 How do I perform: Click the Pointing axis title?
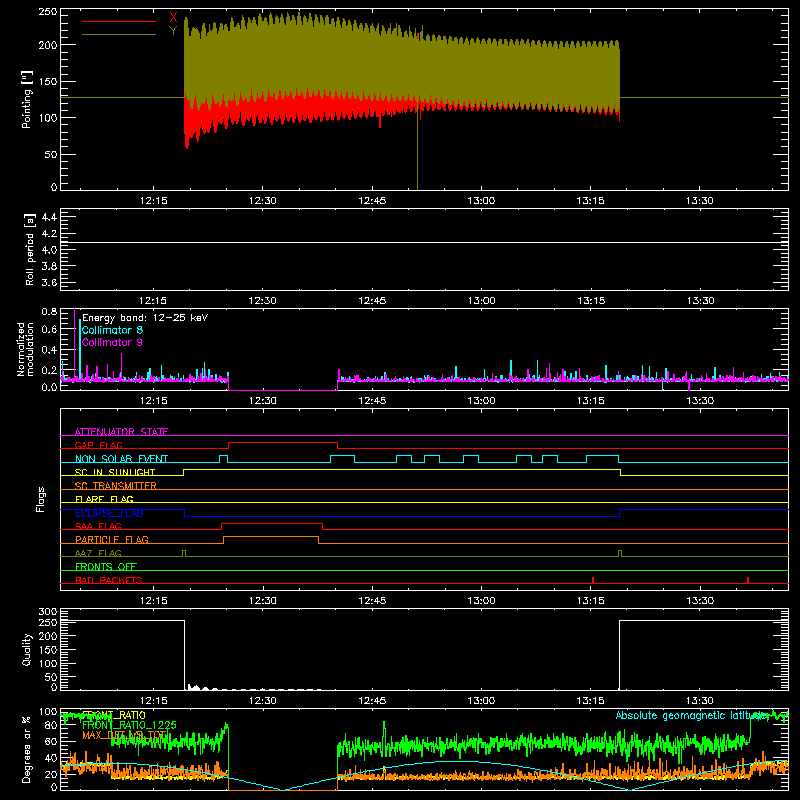27,99
